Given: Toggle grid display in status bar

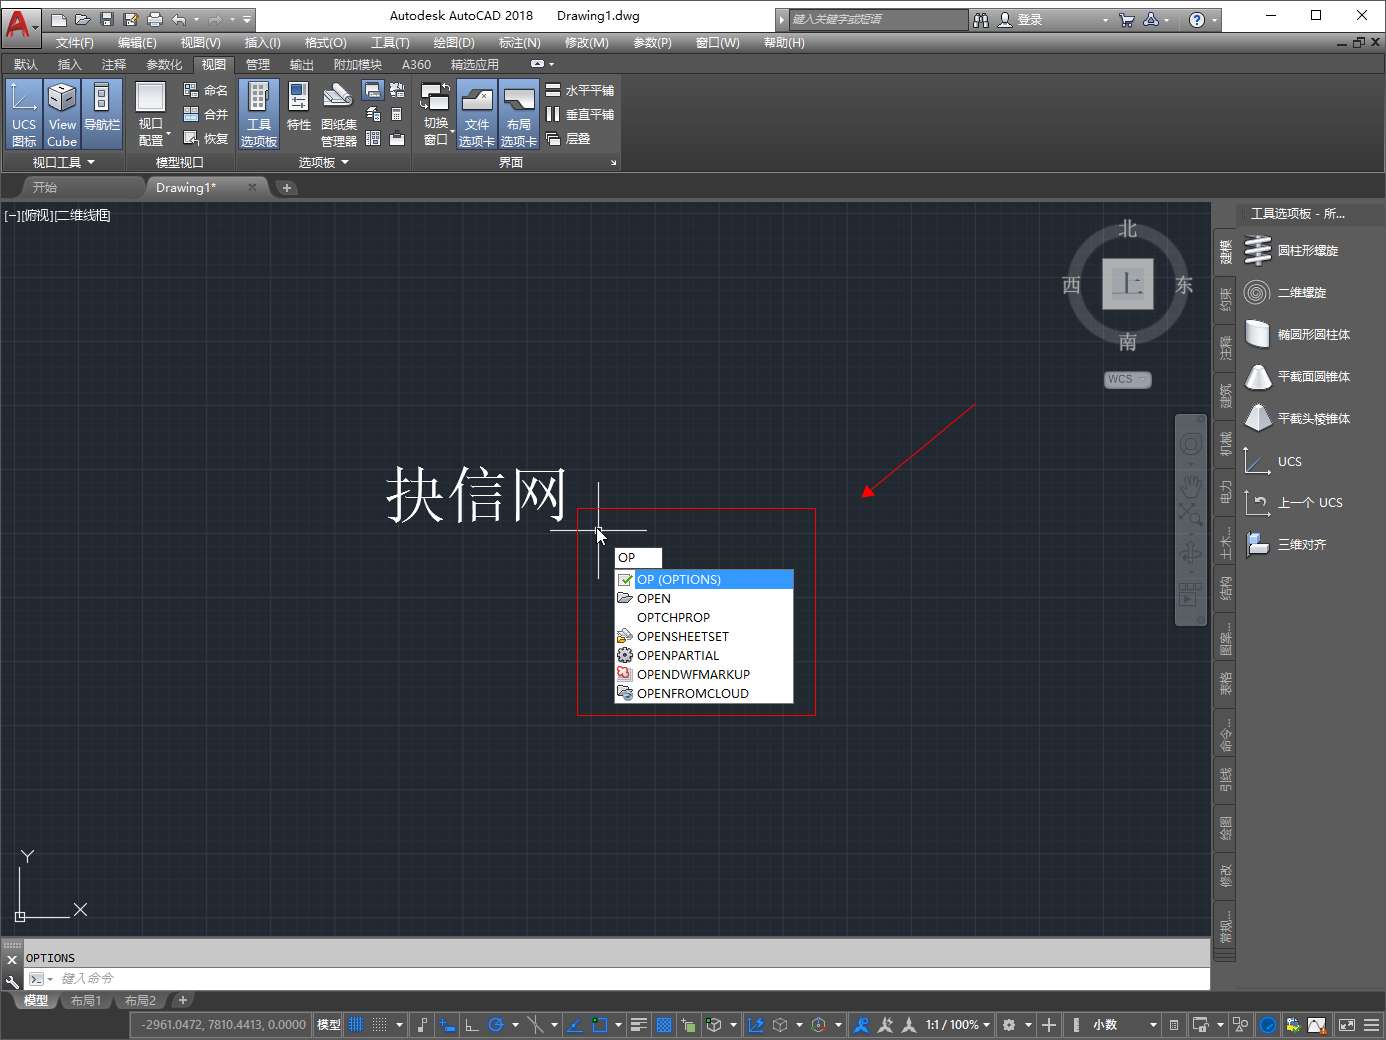Looking at the screenshot, I should (x=356, y=1024).
